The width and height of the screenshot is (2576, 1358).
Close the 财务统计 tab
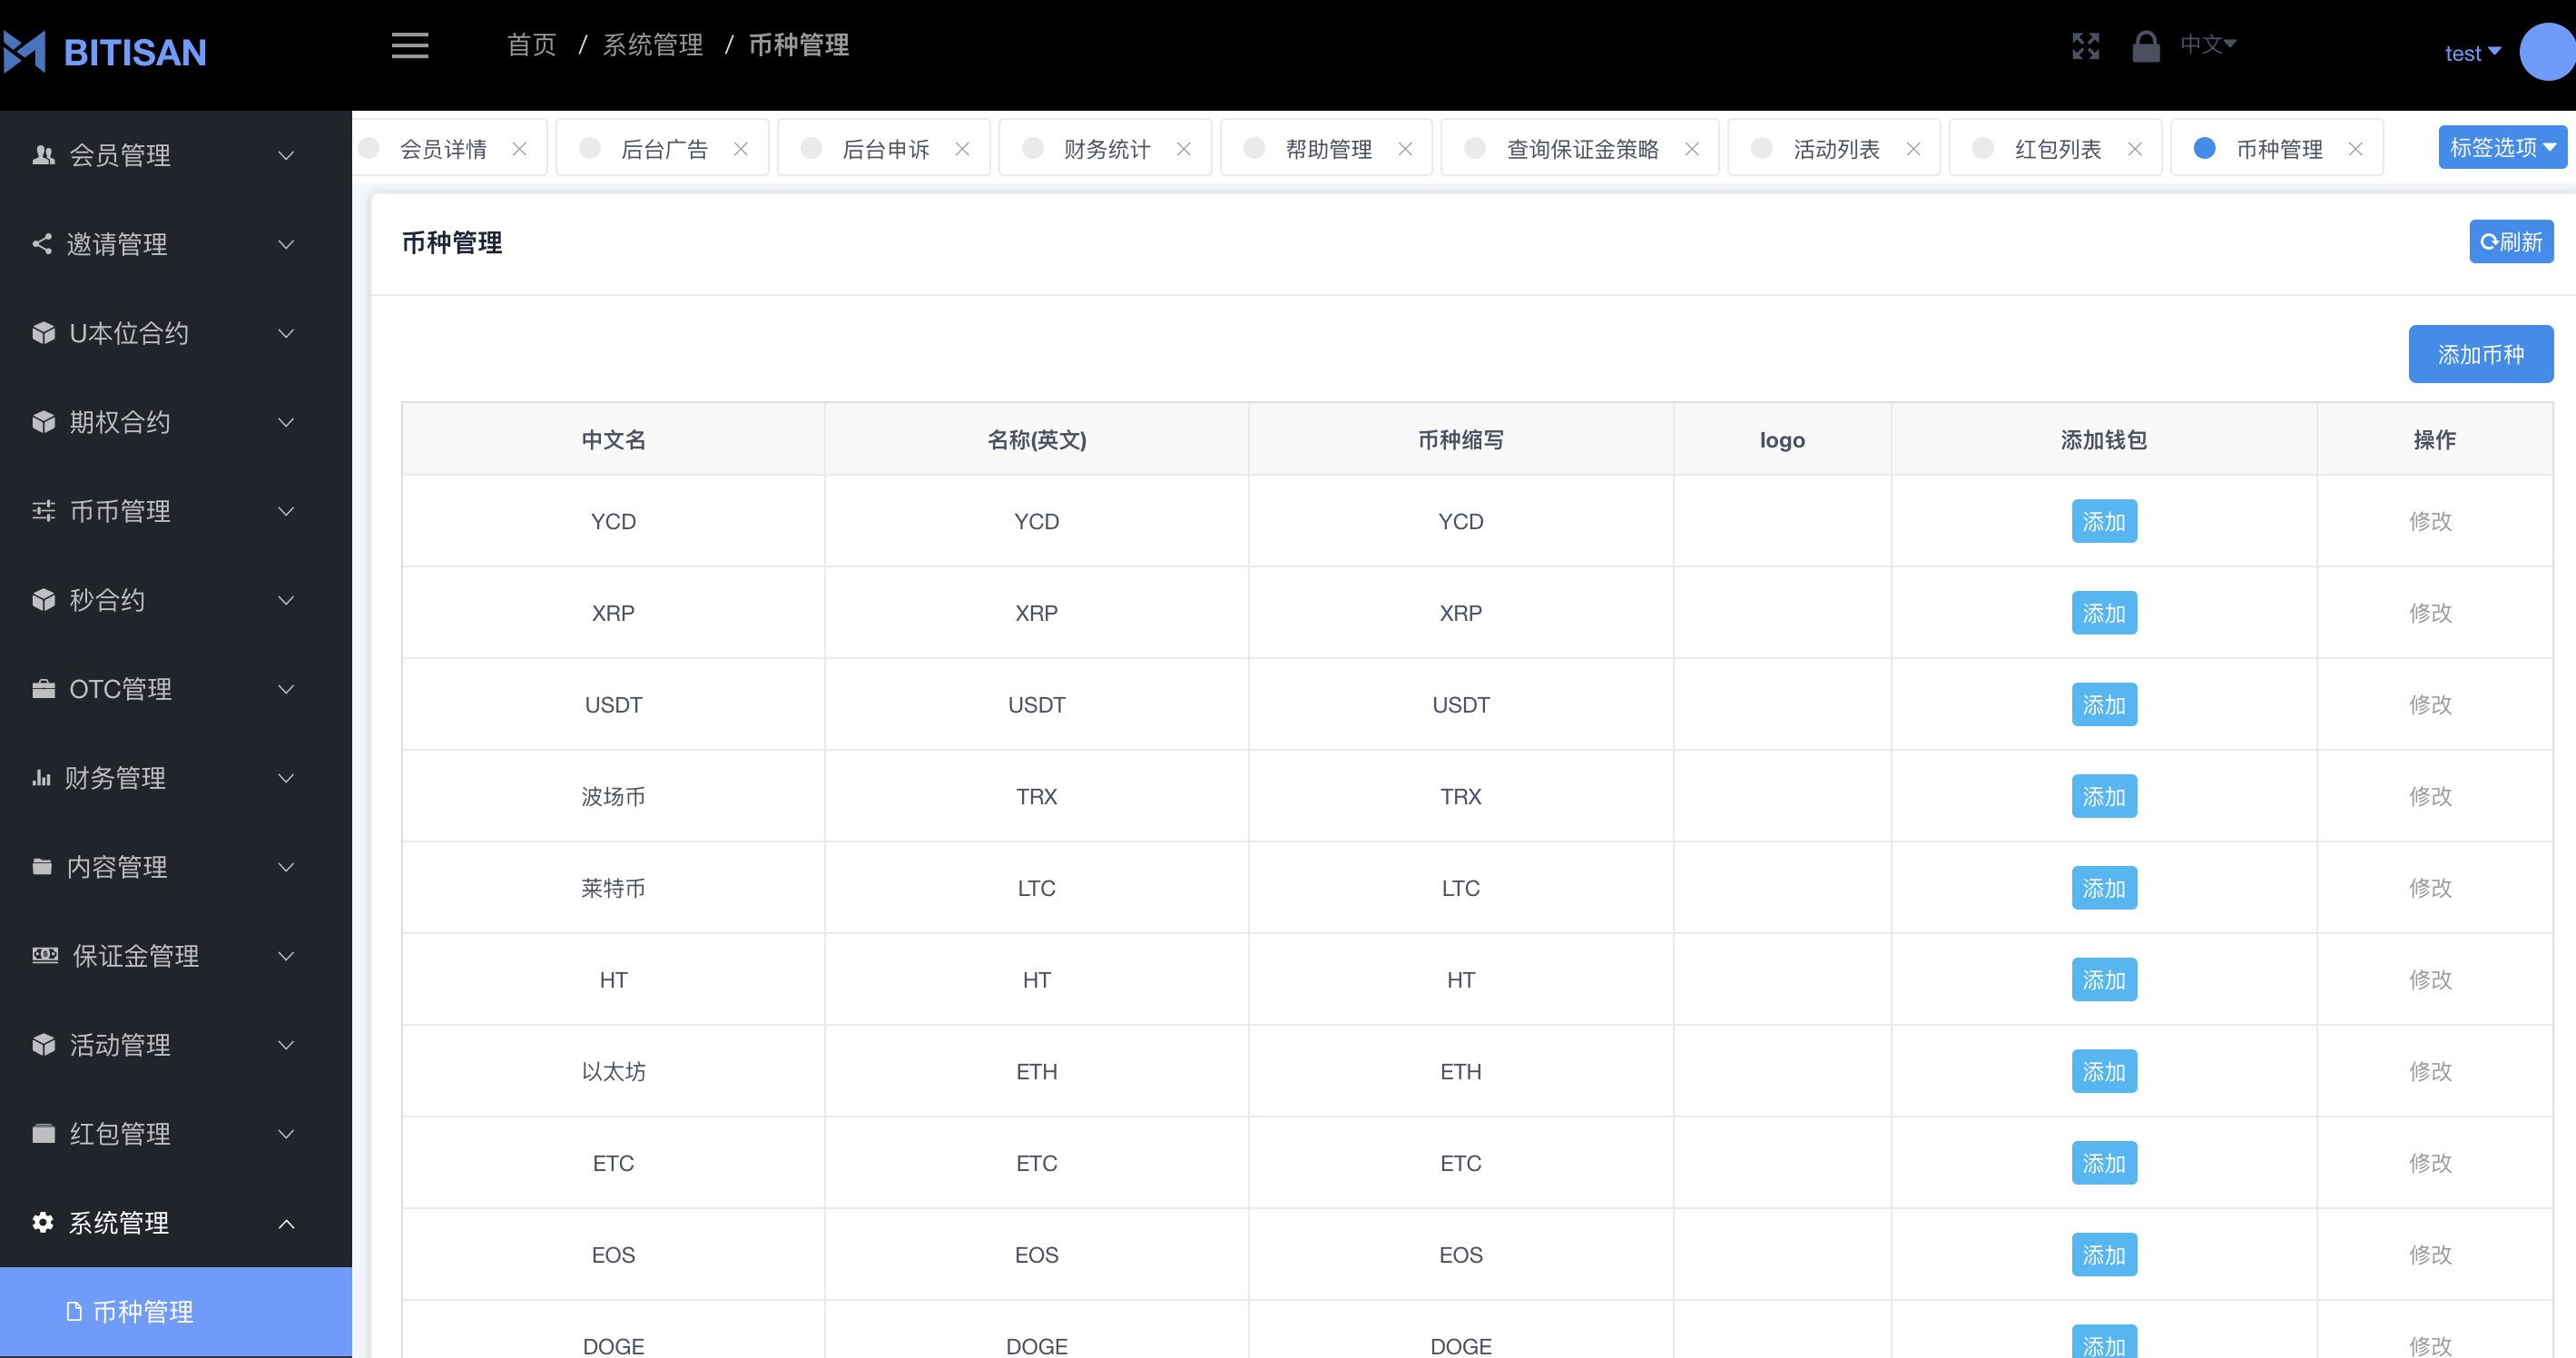pos(1184,149)
